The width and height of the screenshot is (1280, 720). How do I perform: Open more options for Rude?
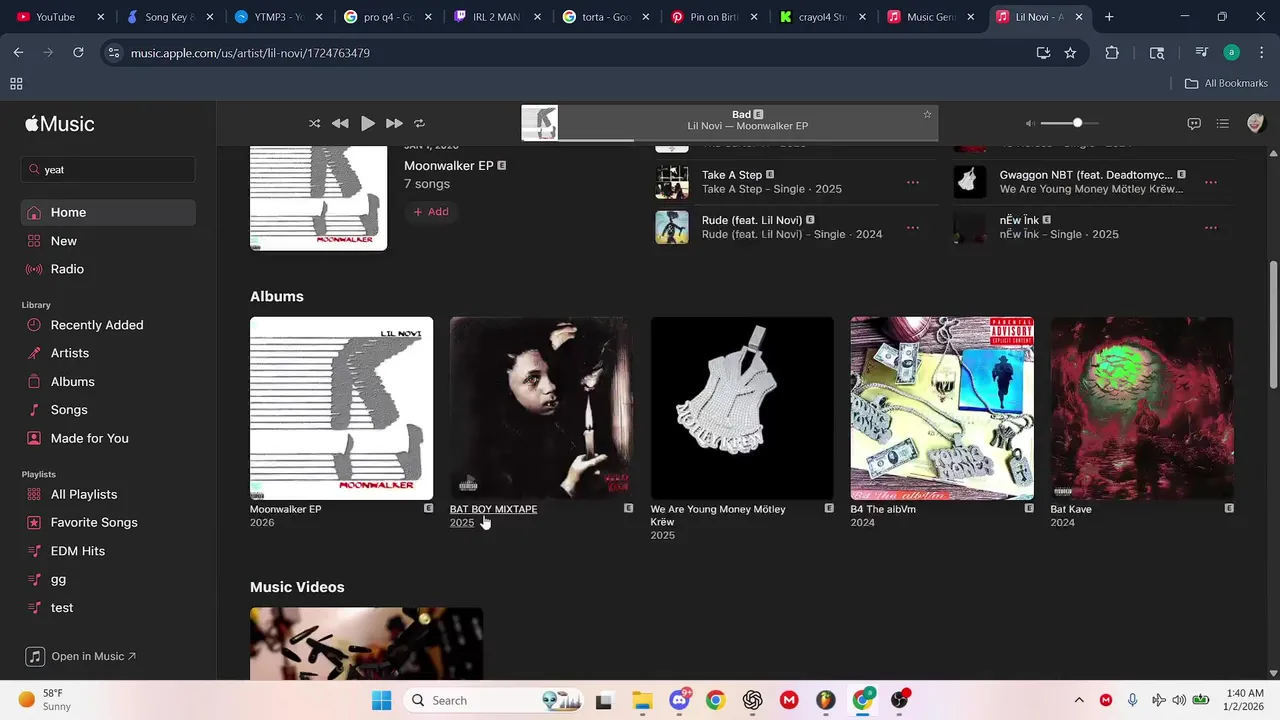tap(912, 227)
